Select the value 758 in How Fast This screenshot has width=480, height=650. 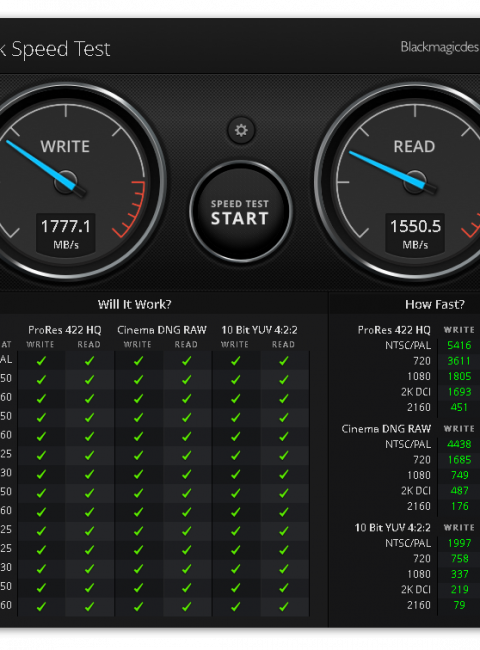460,558
